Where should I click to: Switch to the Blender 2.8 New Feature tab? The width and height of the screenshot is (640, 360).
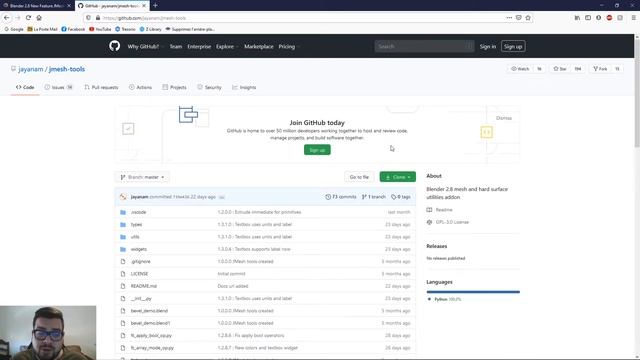point(36,6)
